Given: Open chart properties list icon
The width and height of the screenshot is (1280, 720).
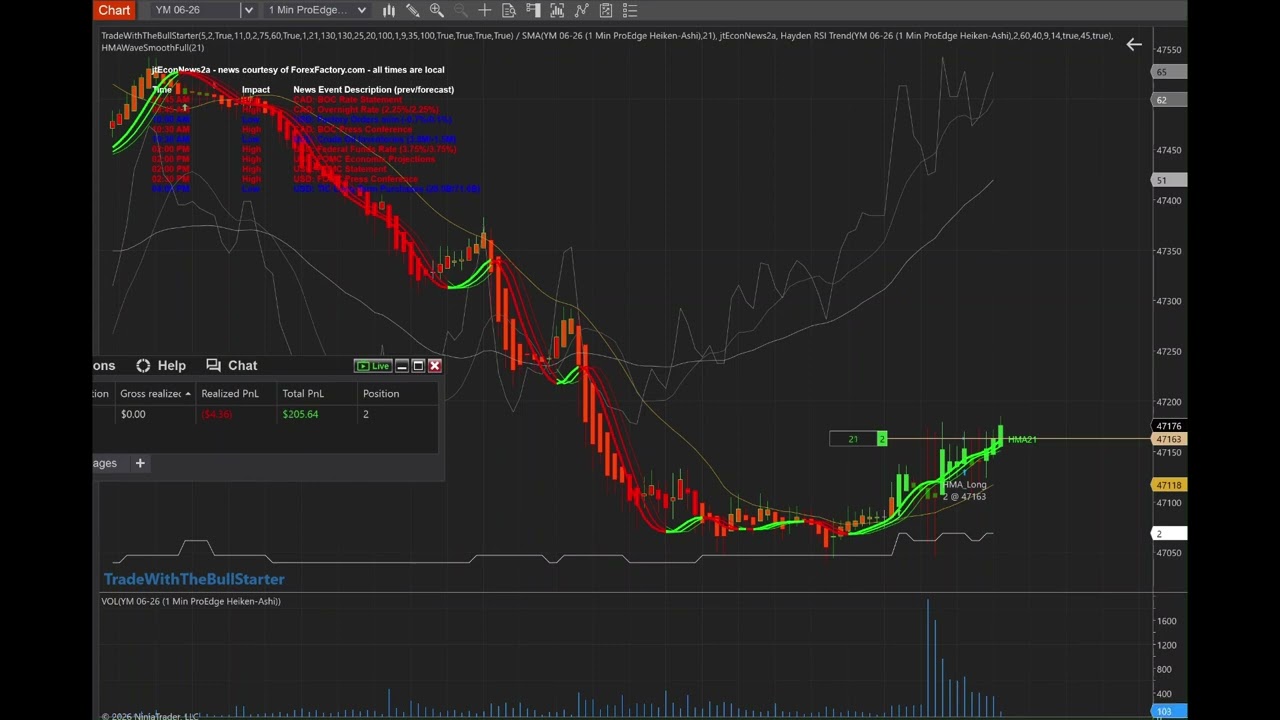Looking at the screenshot, I should pyautogui.click(x=629, y=10).
